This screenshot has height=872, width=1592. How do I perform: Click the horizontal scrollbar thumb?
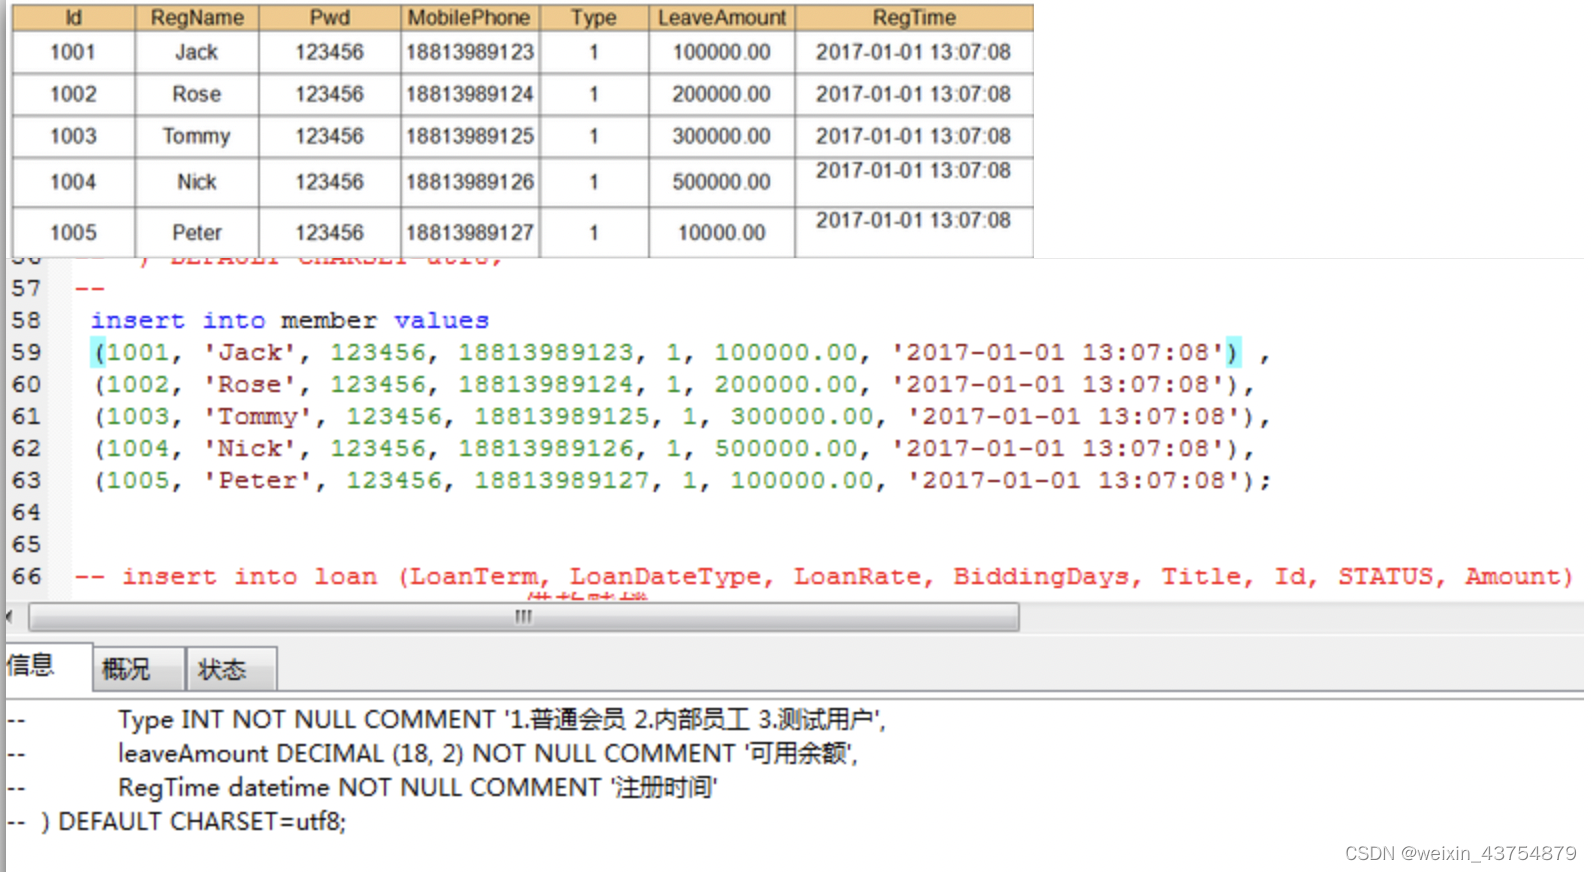pyautogui.click(x=524, y=617)
